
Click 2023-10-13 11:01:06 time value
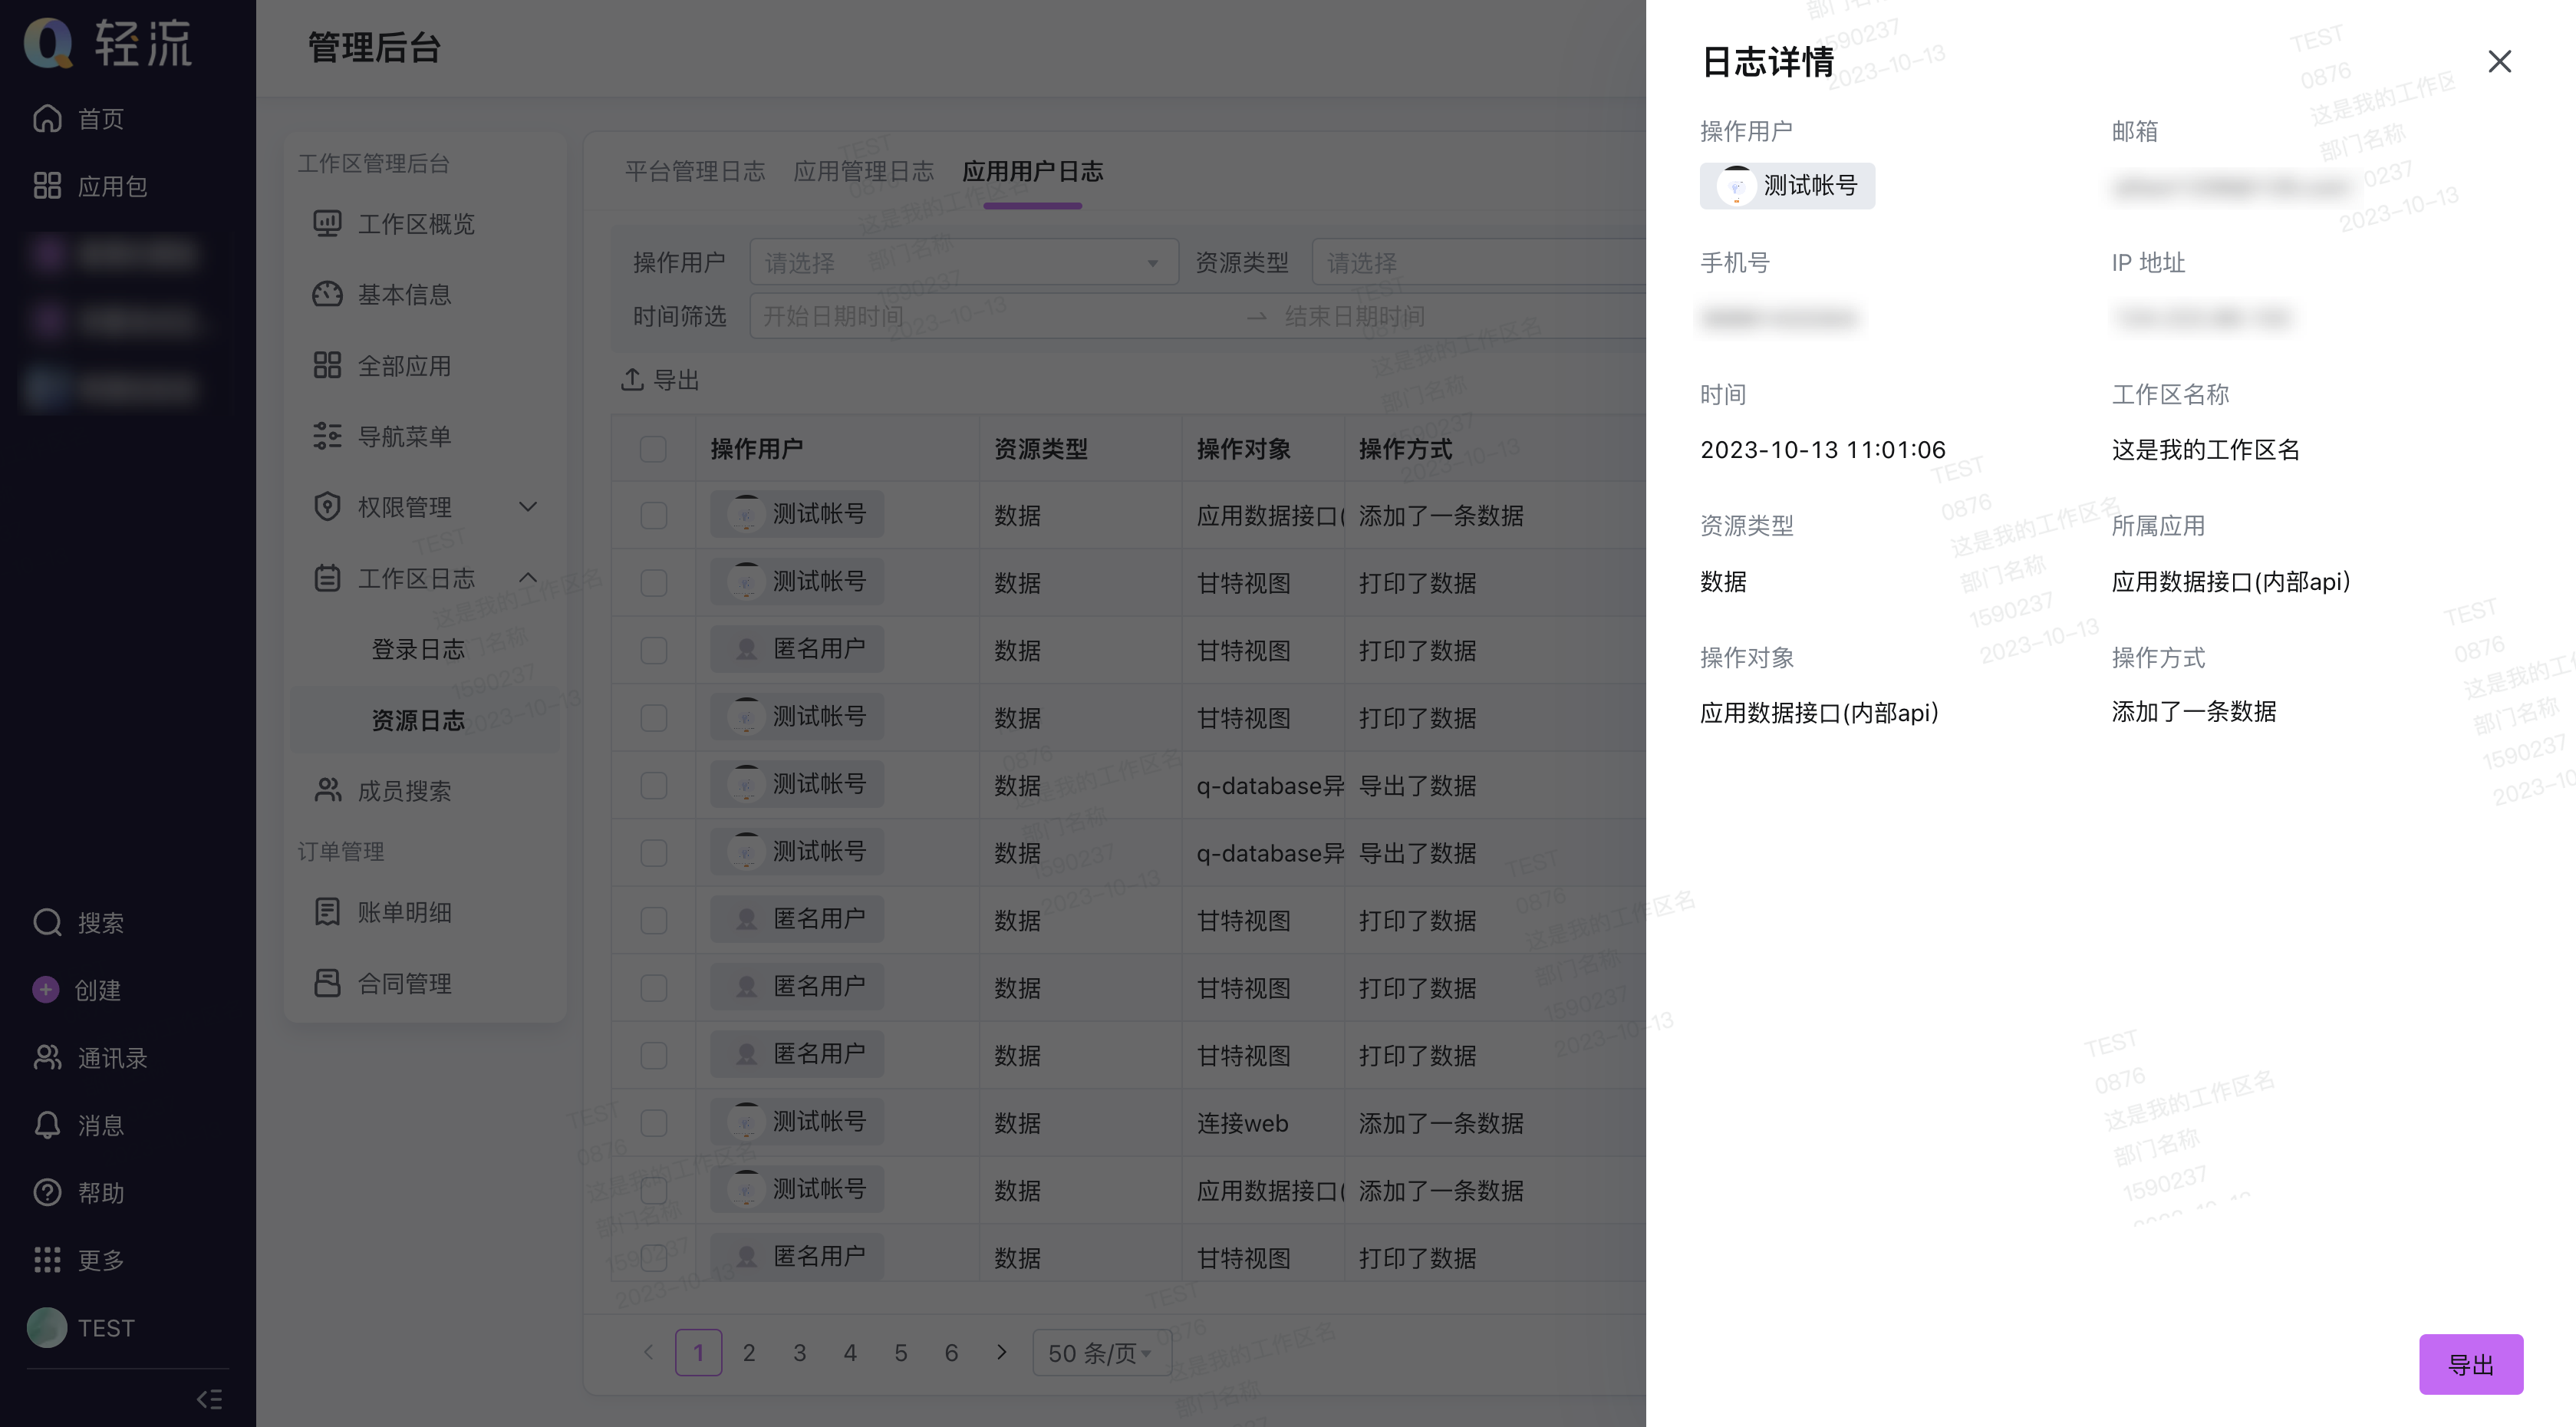[1822, 450]
